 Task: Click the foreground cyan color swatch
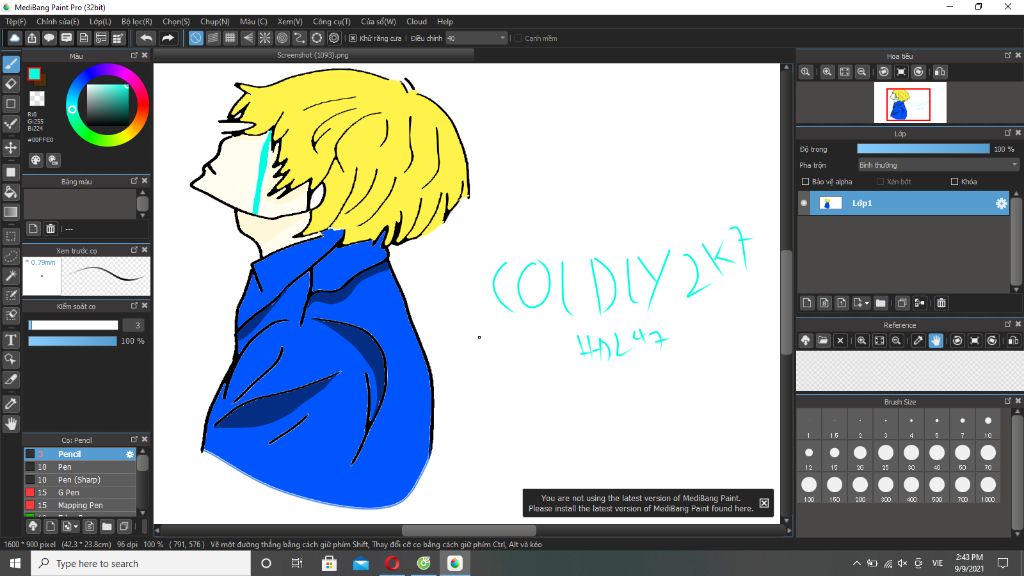34,74
